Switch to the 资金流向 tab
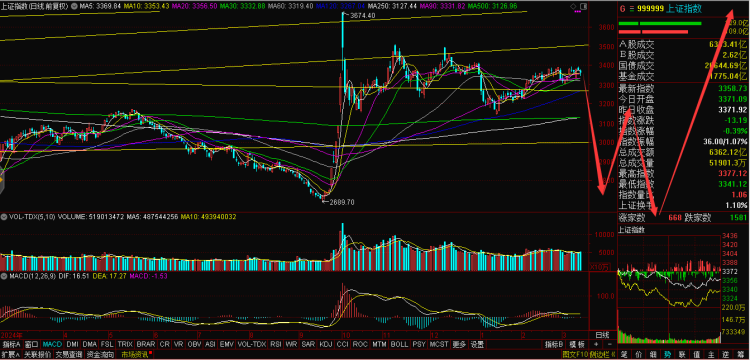Image resolution: width=750 pixels, height=360 pixels. click(x=101, y=355)
